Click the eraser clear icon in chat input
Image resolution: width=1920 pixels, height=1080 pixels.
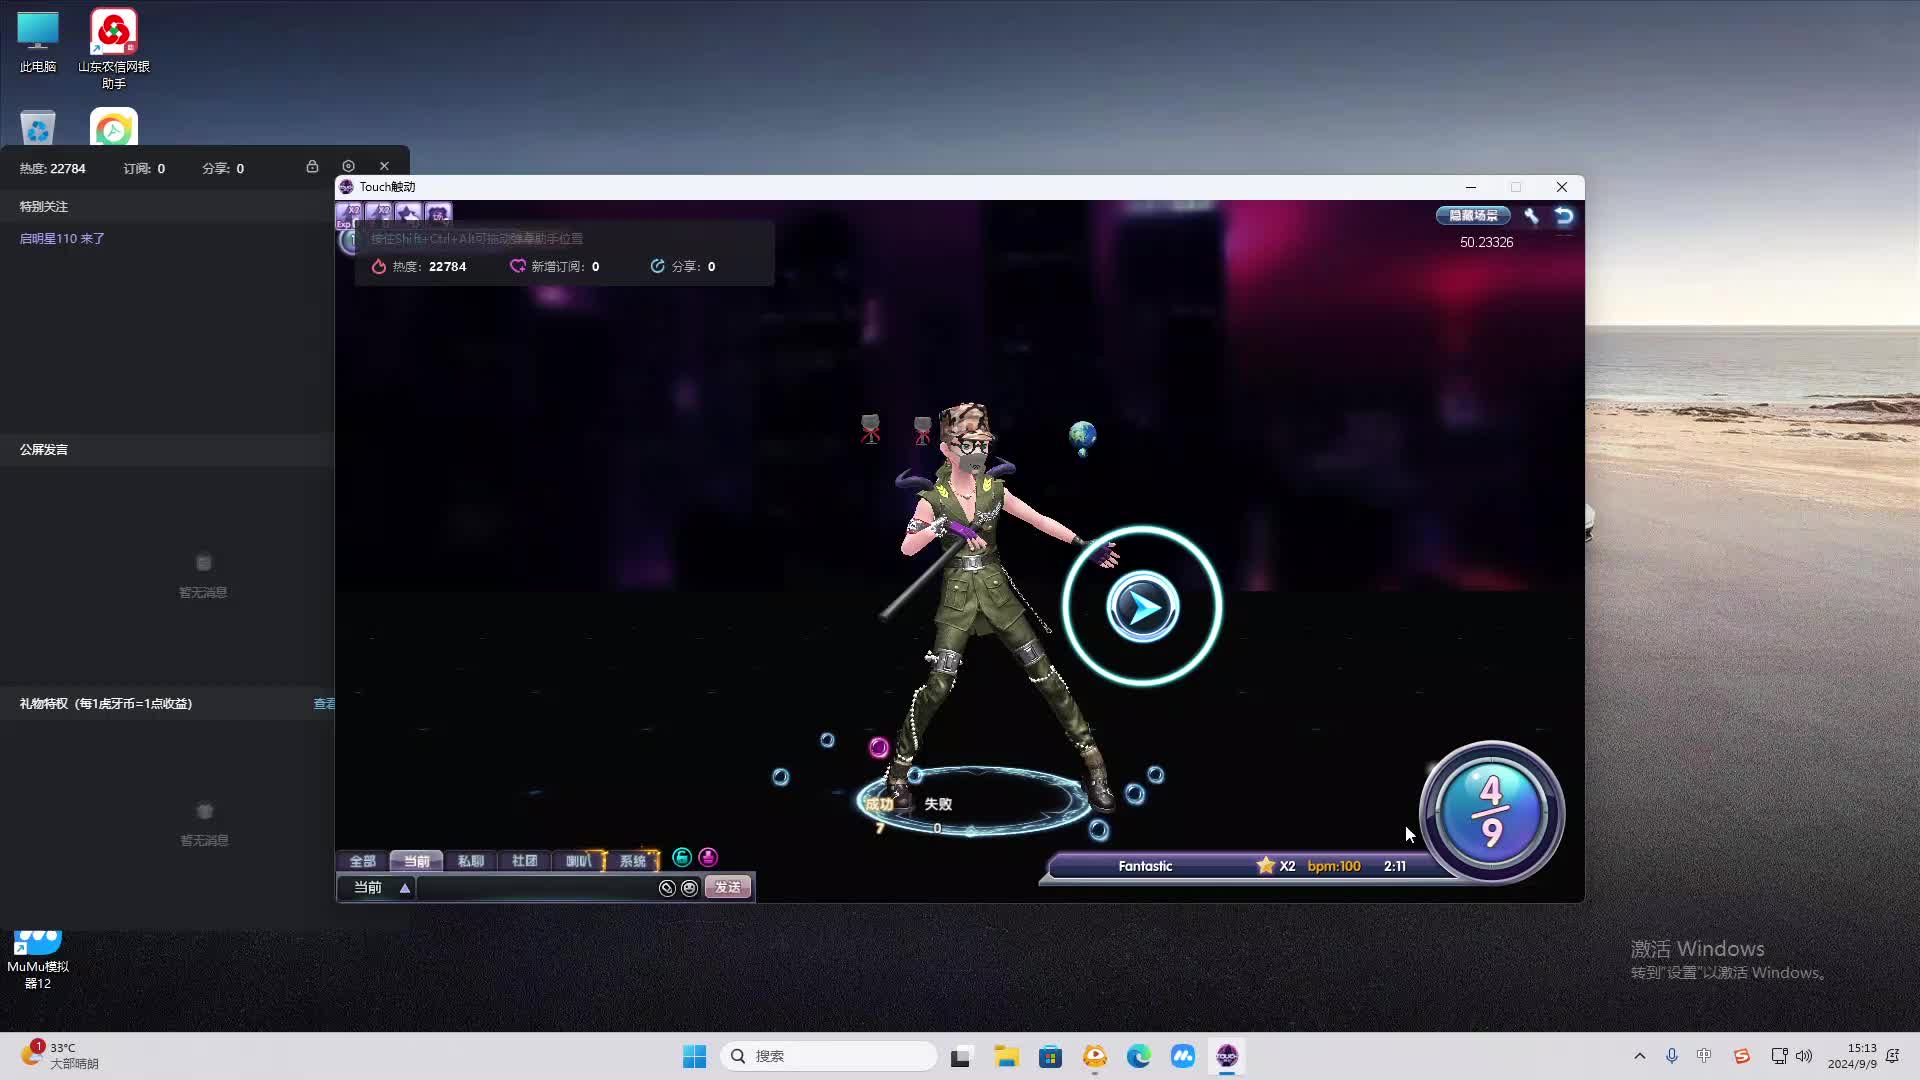tap(667, 888)
